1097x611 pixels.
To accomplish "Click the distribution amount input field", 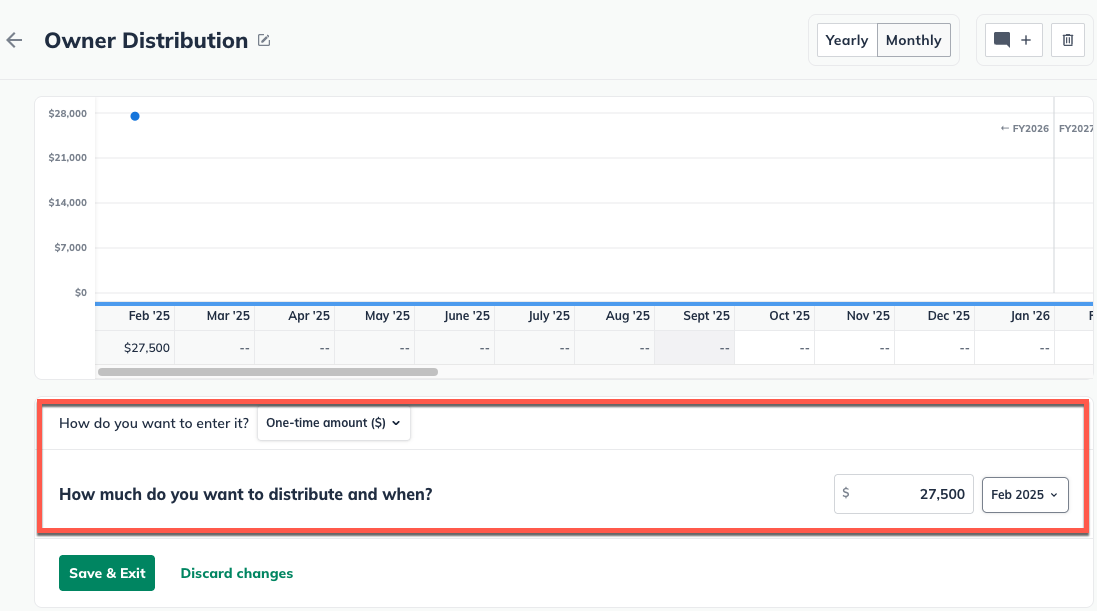I will tap(904, 494).
